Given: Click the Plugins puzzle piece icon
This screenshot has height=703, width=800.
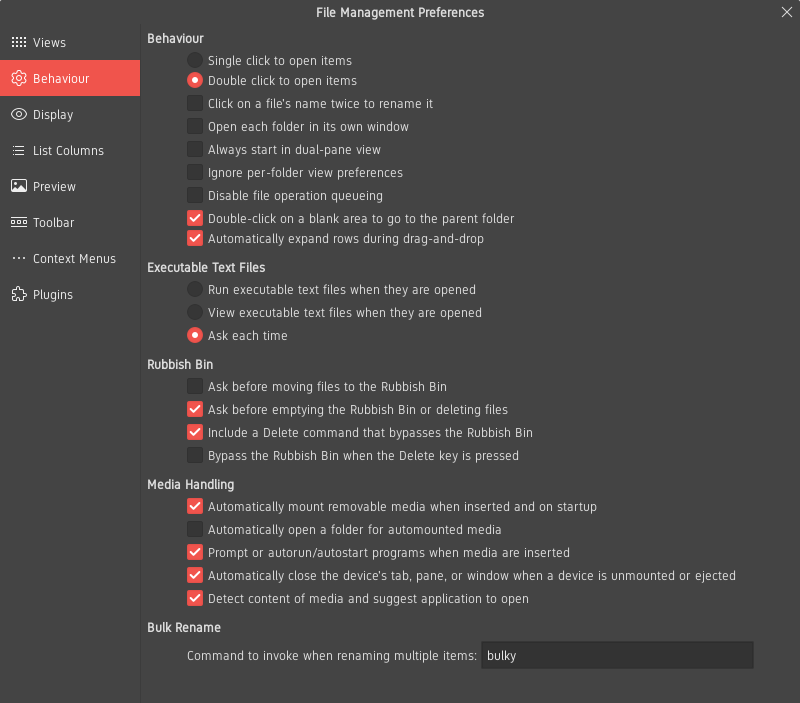Looking at the screenshot, I should click(x=19, y=294).
